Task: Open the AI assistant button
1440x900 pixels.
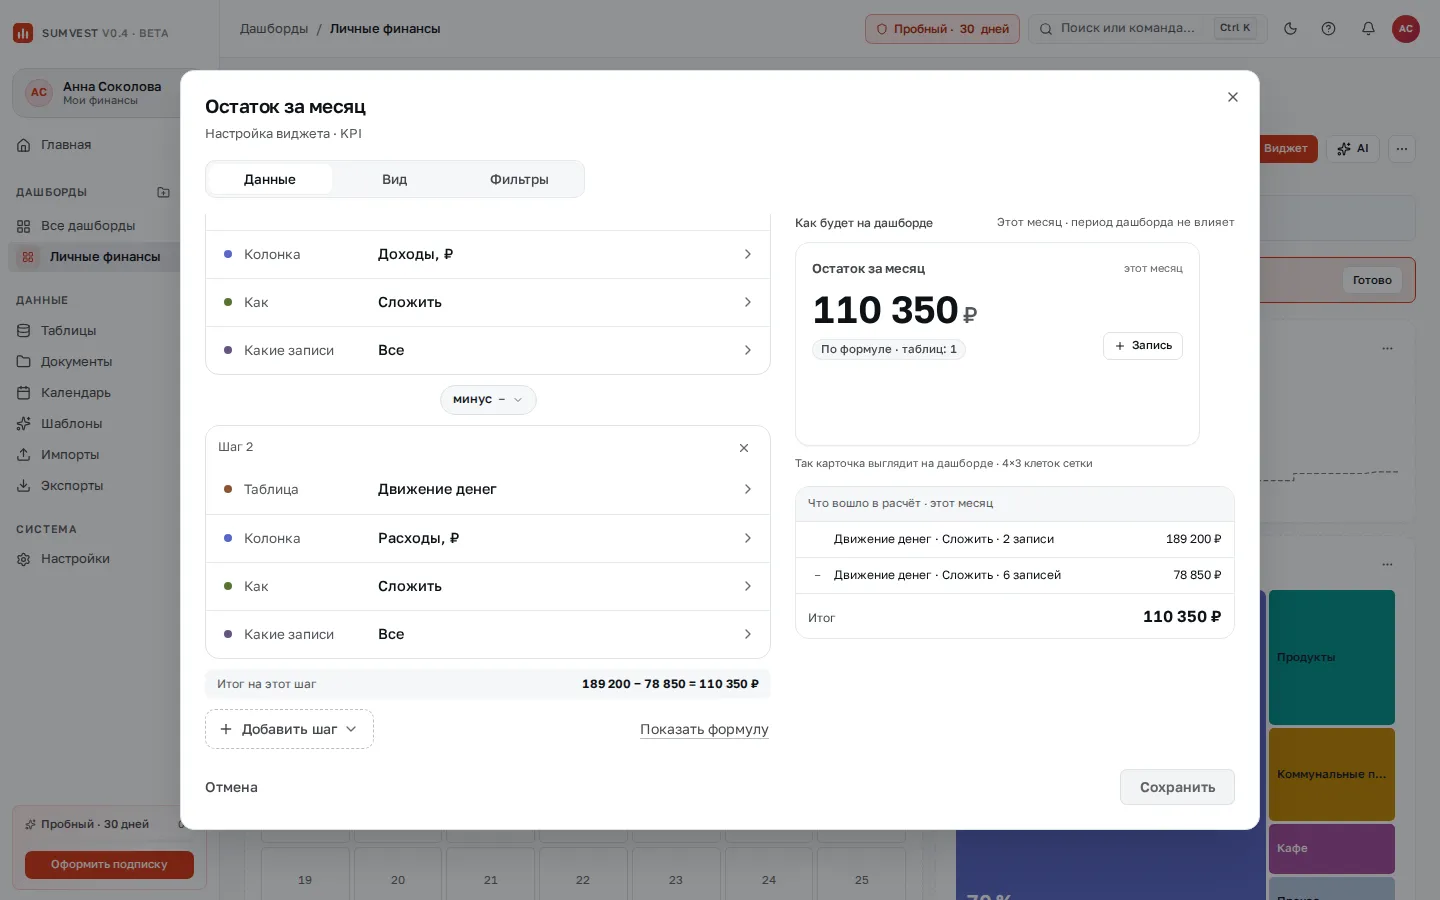Action: click(1353, 149)
